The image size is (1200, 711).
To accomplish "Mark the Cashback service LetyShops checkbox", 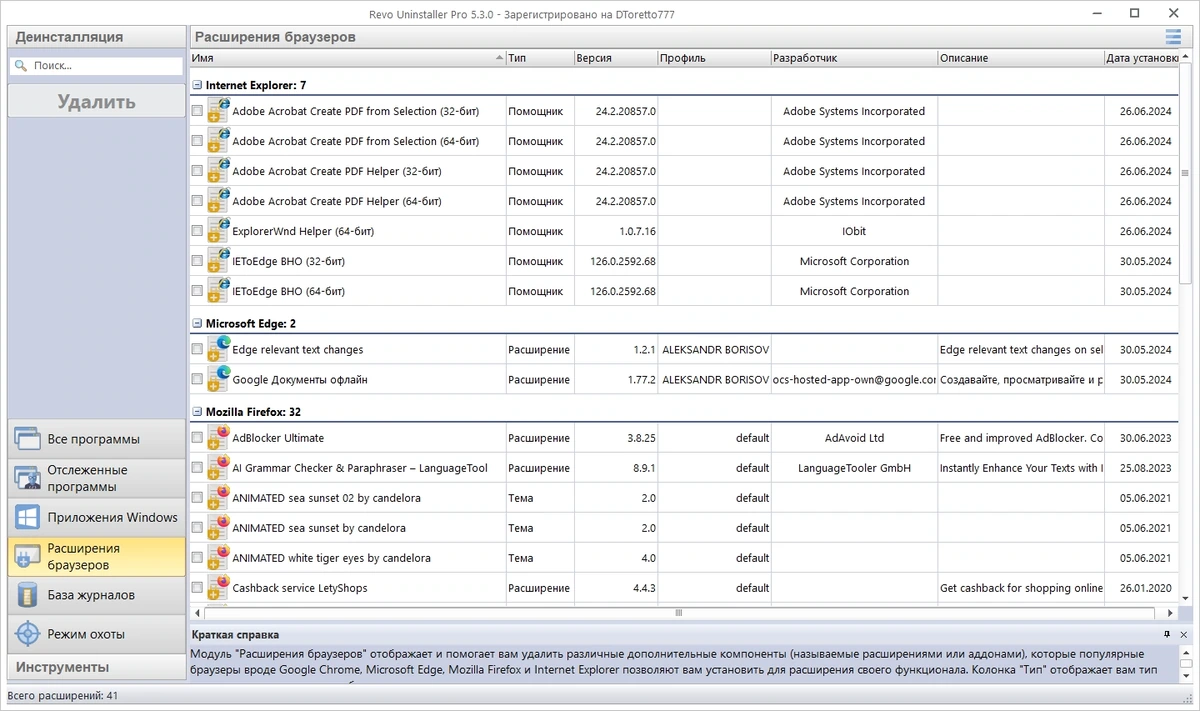I will pos(197,588).
